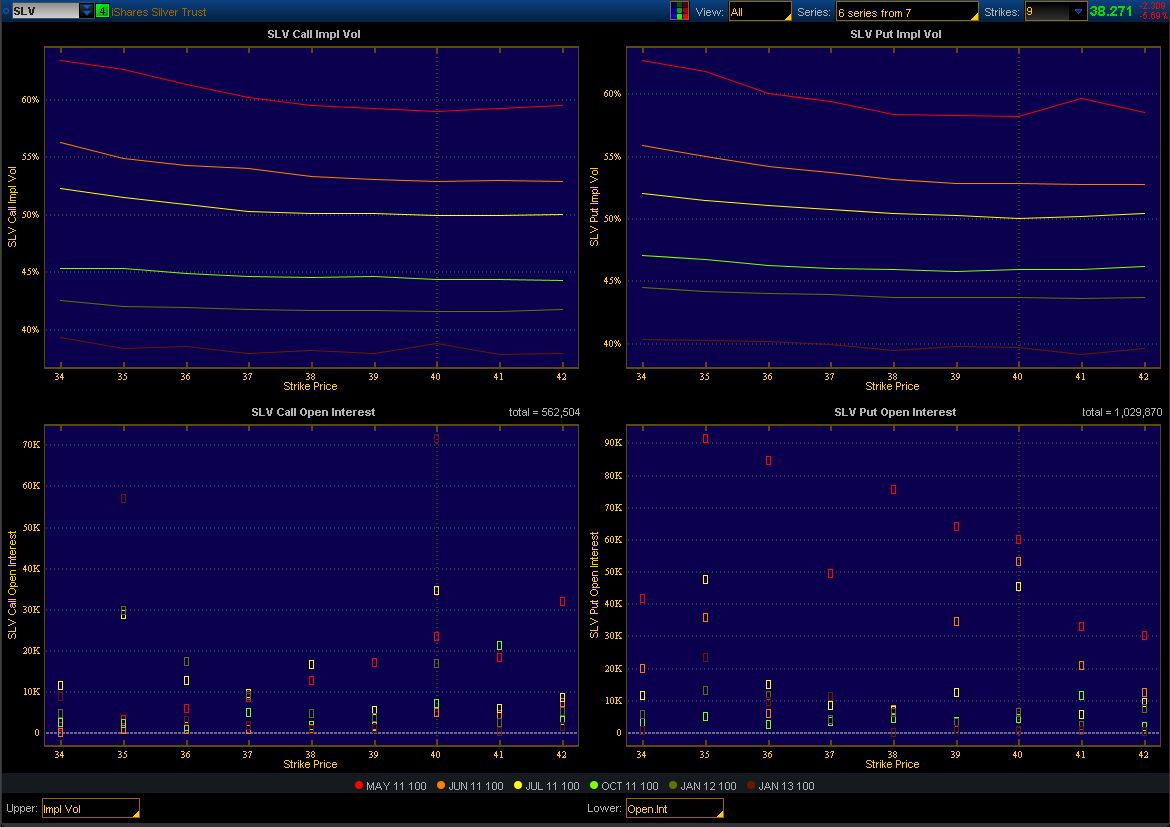Viewport: 1170px width, 827px height.
Task: Open the Lower dropdown set to Open.Int
Action: click(x=675, y=808)
